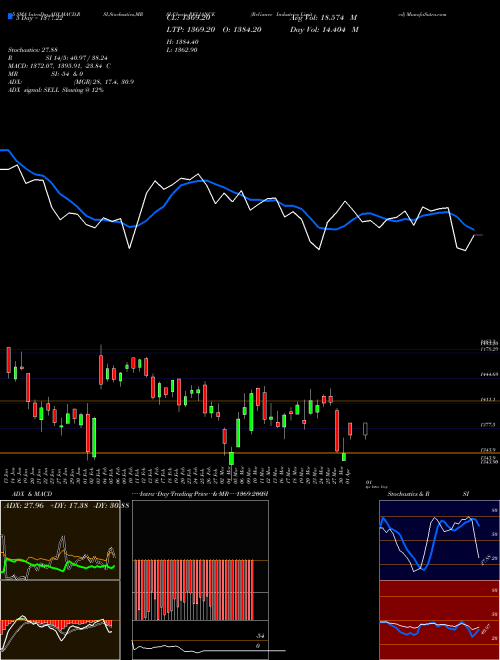The height and width of the screenshot is (660, 500).
Task: Click the '(MGR) 28, 17.4, 30.9' values
Action: [x=104, y=82]
